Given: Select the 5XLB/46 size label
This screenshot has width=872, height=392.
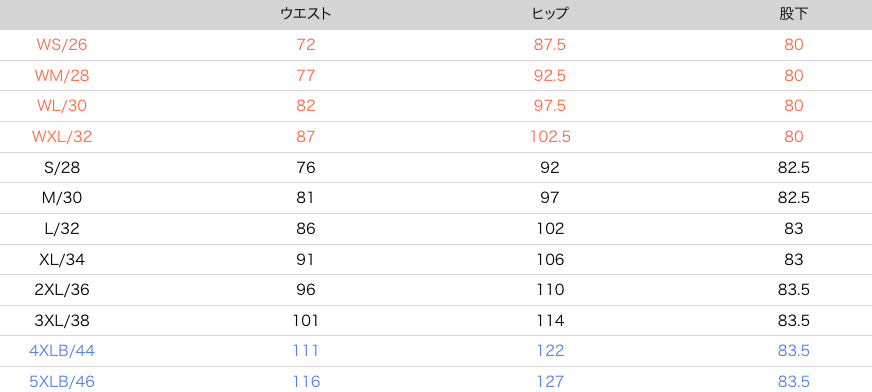Looking at the screenshot, I should (x=62, y=381).
